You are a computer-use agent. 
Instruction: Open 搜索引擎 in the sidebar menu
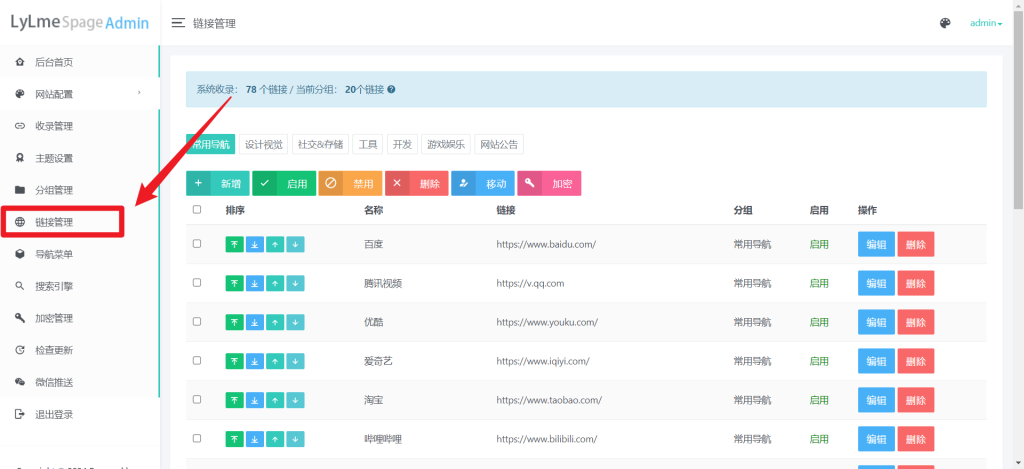click(x=54, y=286)
